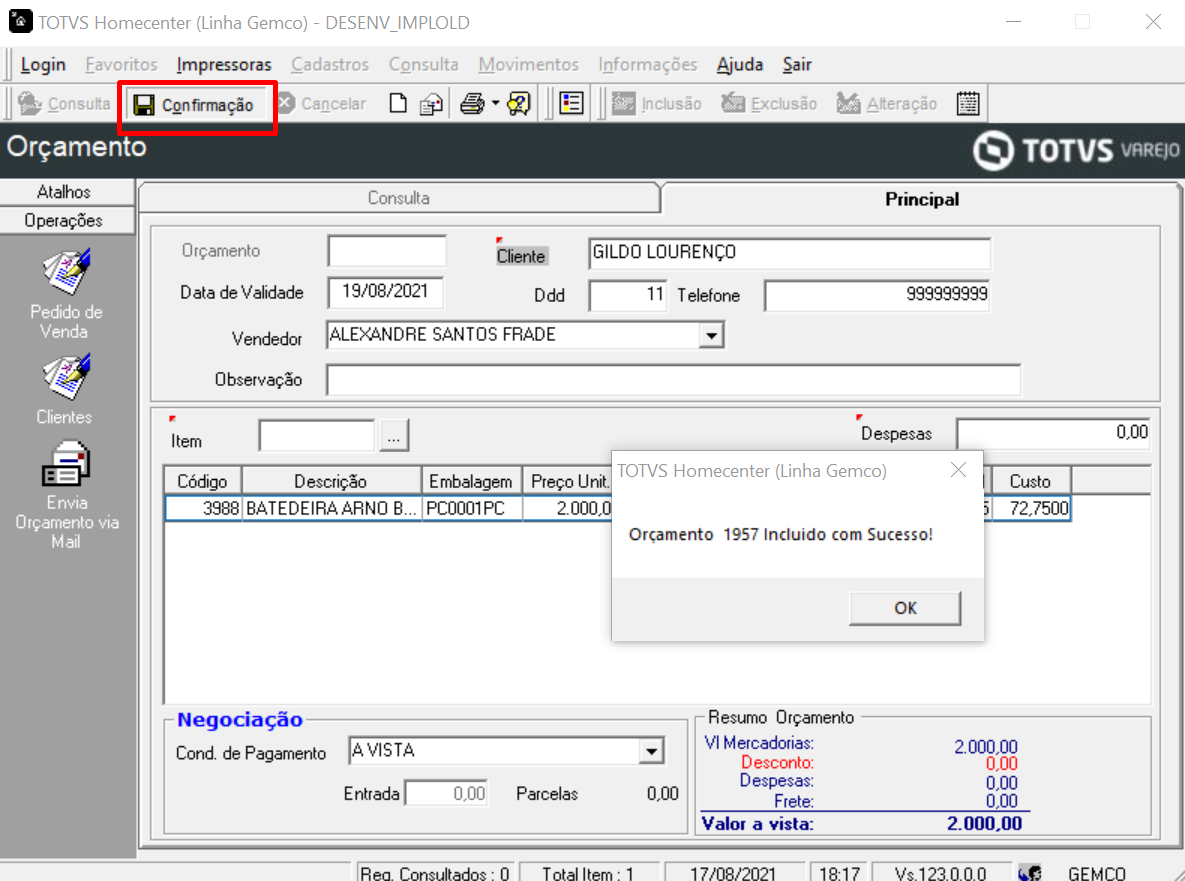
Task: Open the Favoritos menu
Action: click(121, 64)
